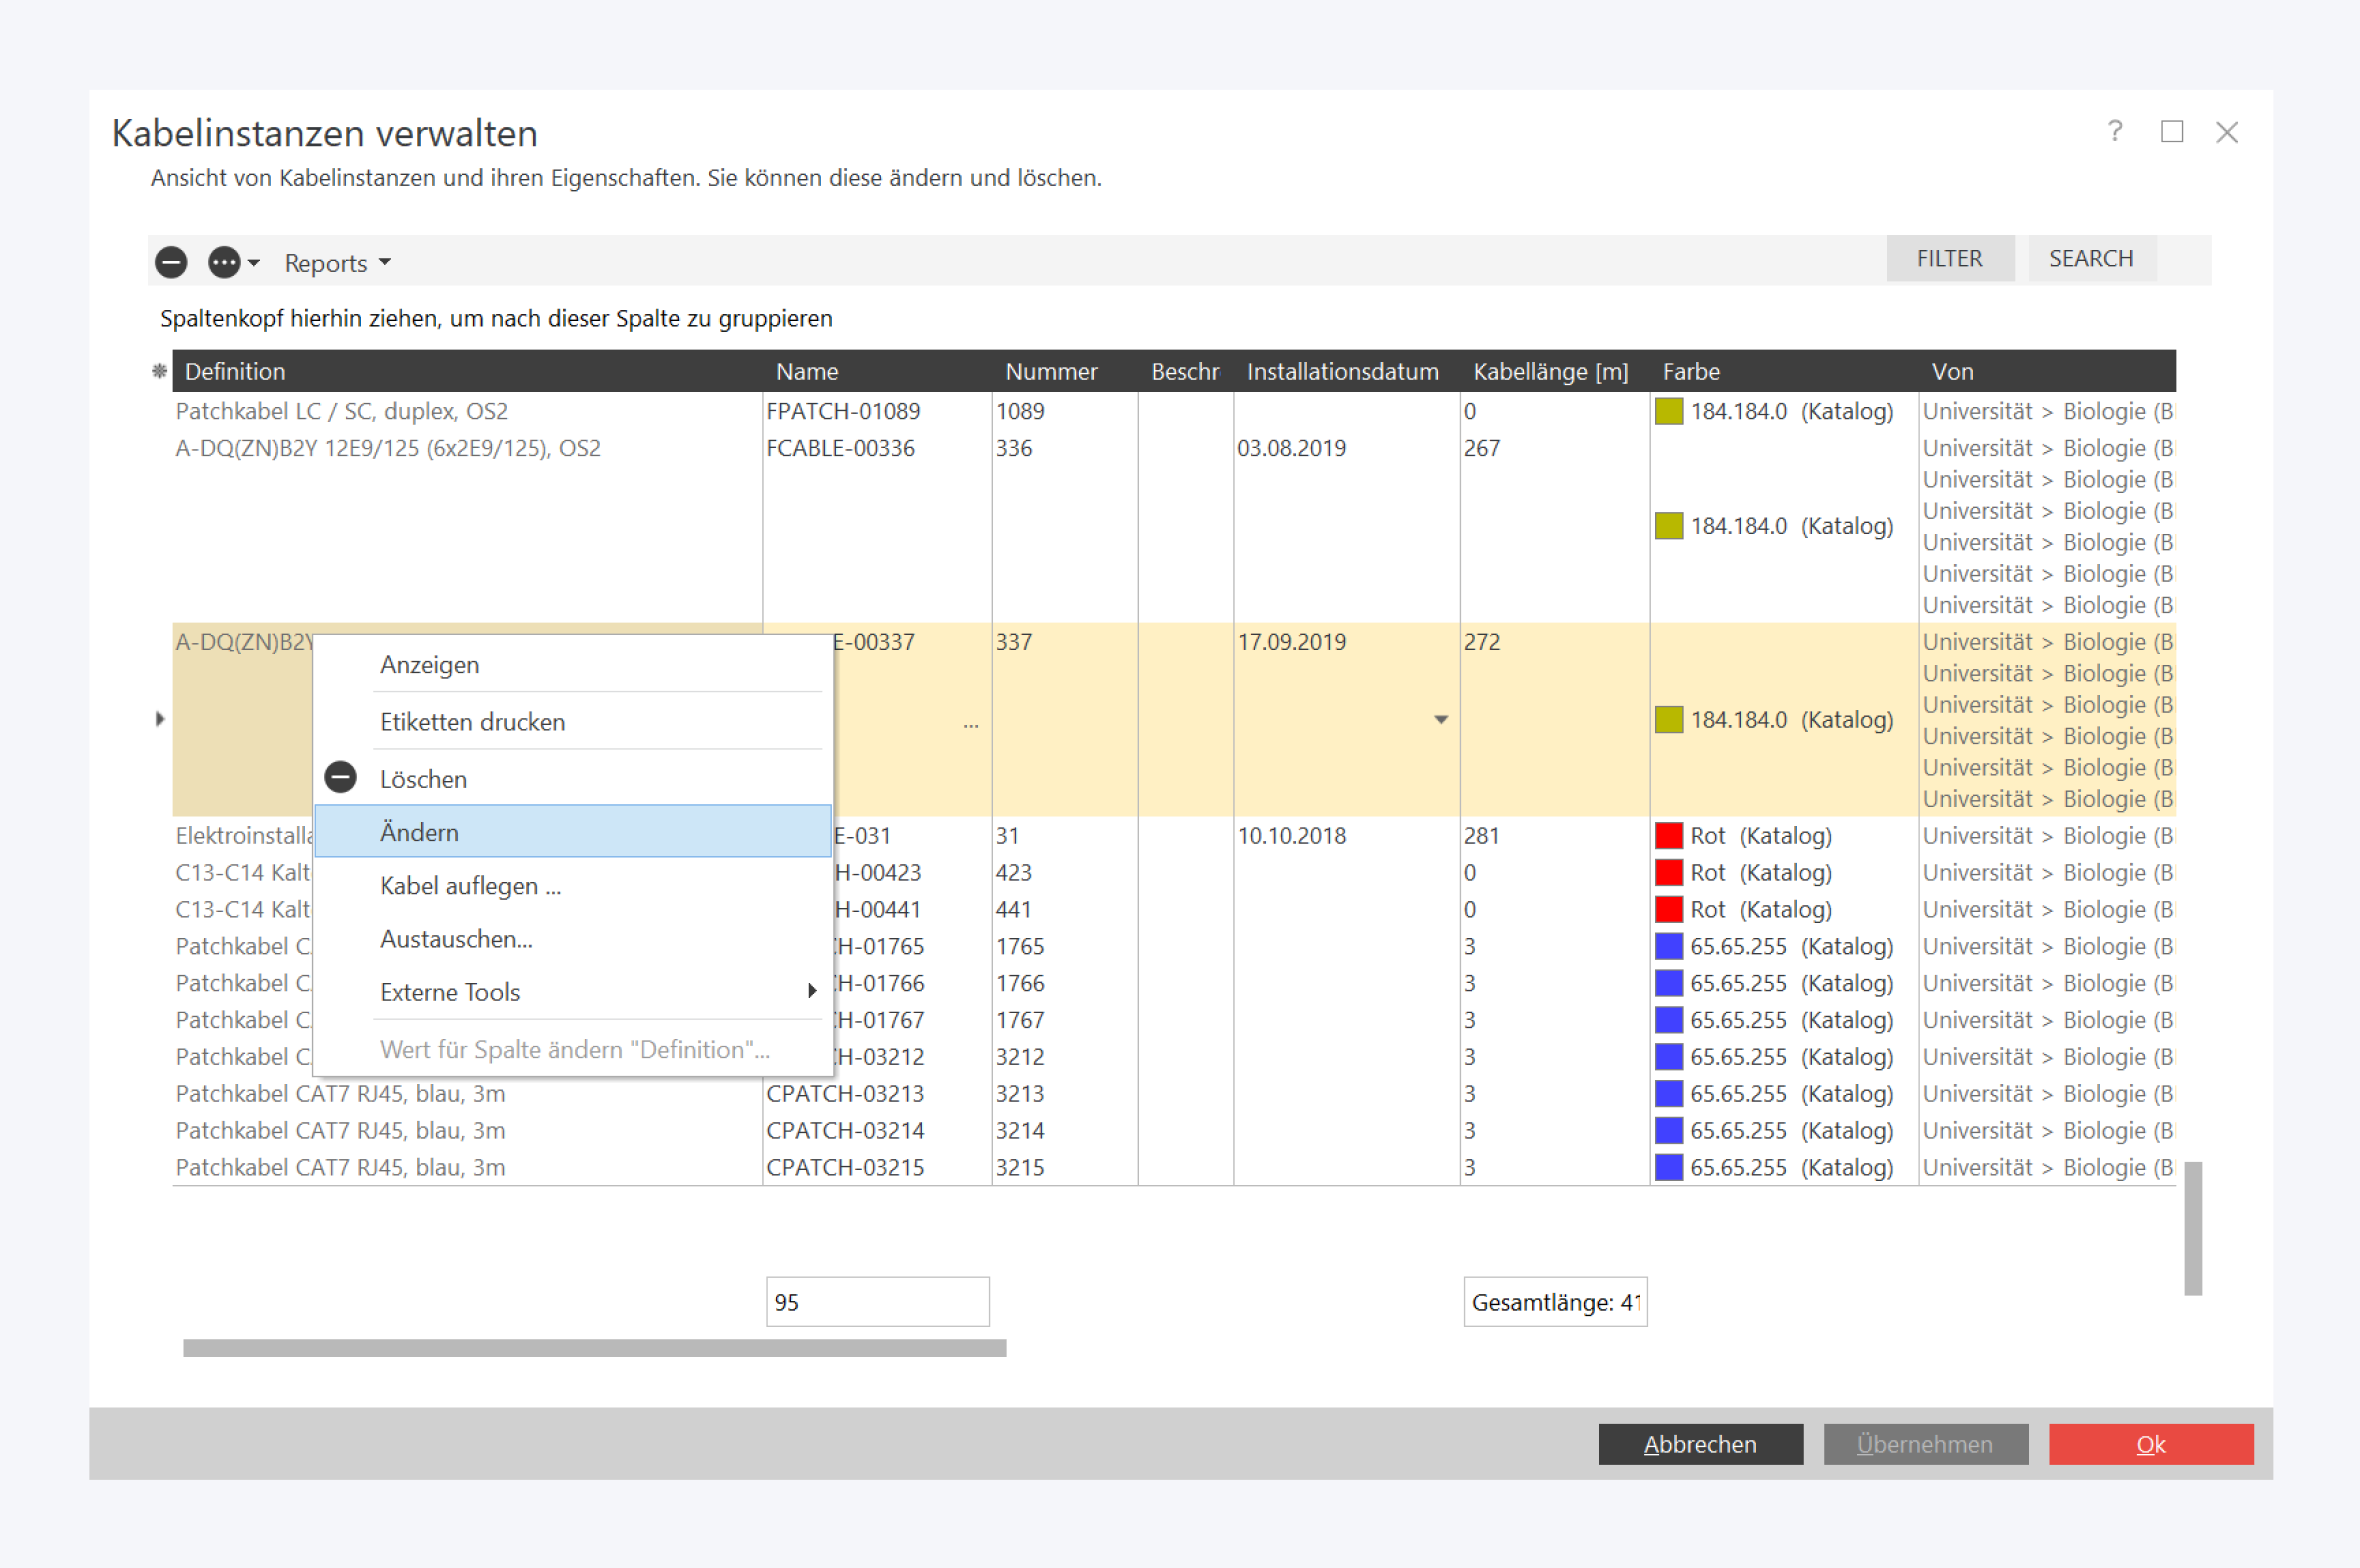This screenshot has height=1568, width=2360.
Task: Click the ellipsis button in Name cell
Action: click(x=971, y=723)
